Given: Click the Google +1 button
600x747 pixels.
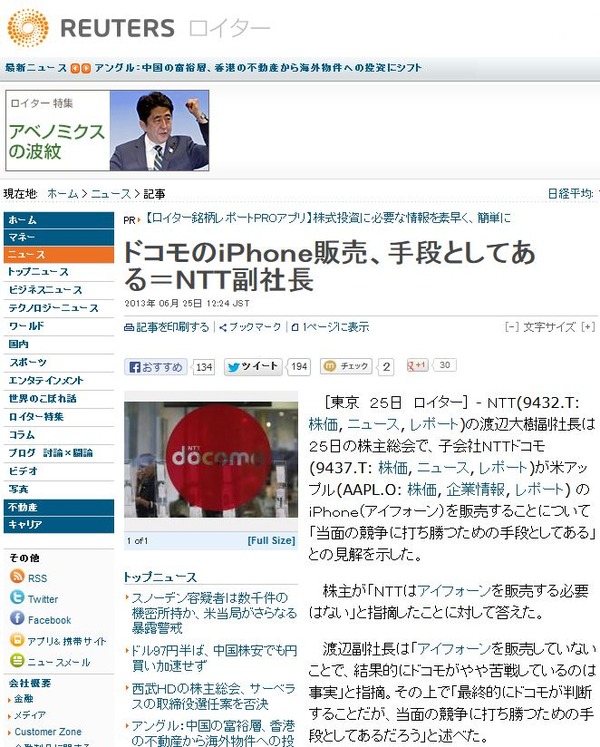Looking at the screenshot, I should tap(417, 365).
